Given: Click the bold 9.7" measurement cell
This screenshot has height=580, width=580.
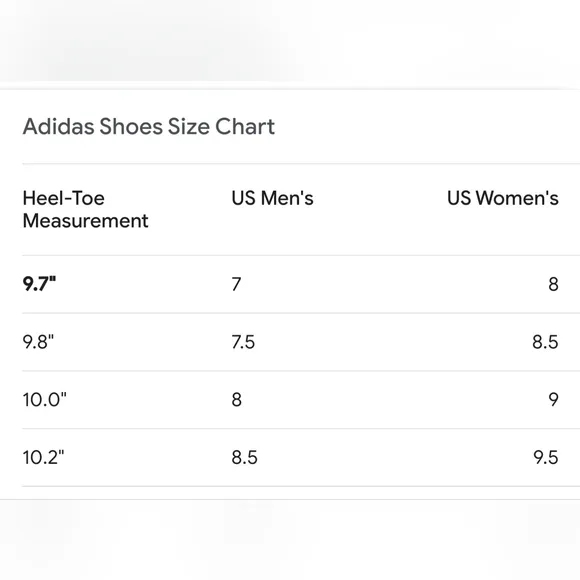Looking at the screenshot, I should [x=39, y=284].
